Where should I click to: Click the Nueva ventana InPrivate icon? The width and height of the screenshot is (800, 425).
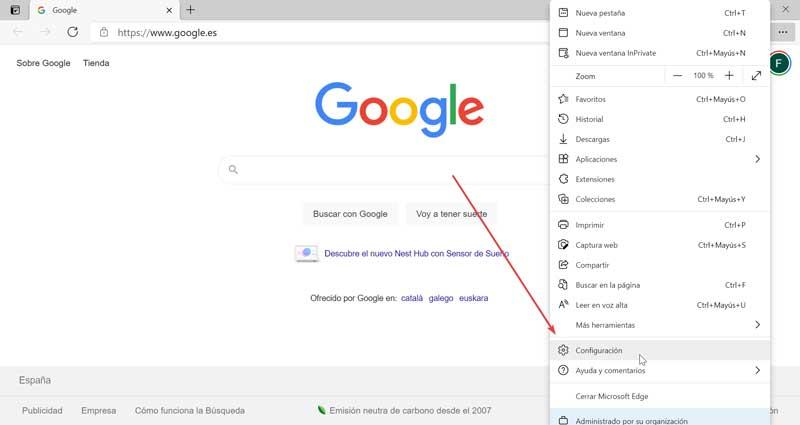point(563,53)
